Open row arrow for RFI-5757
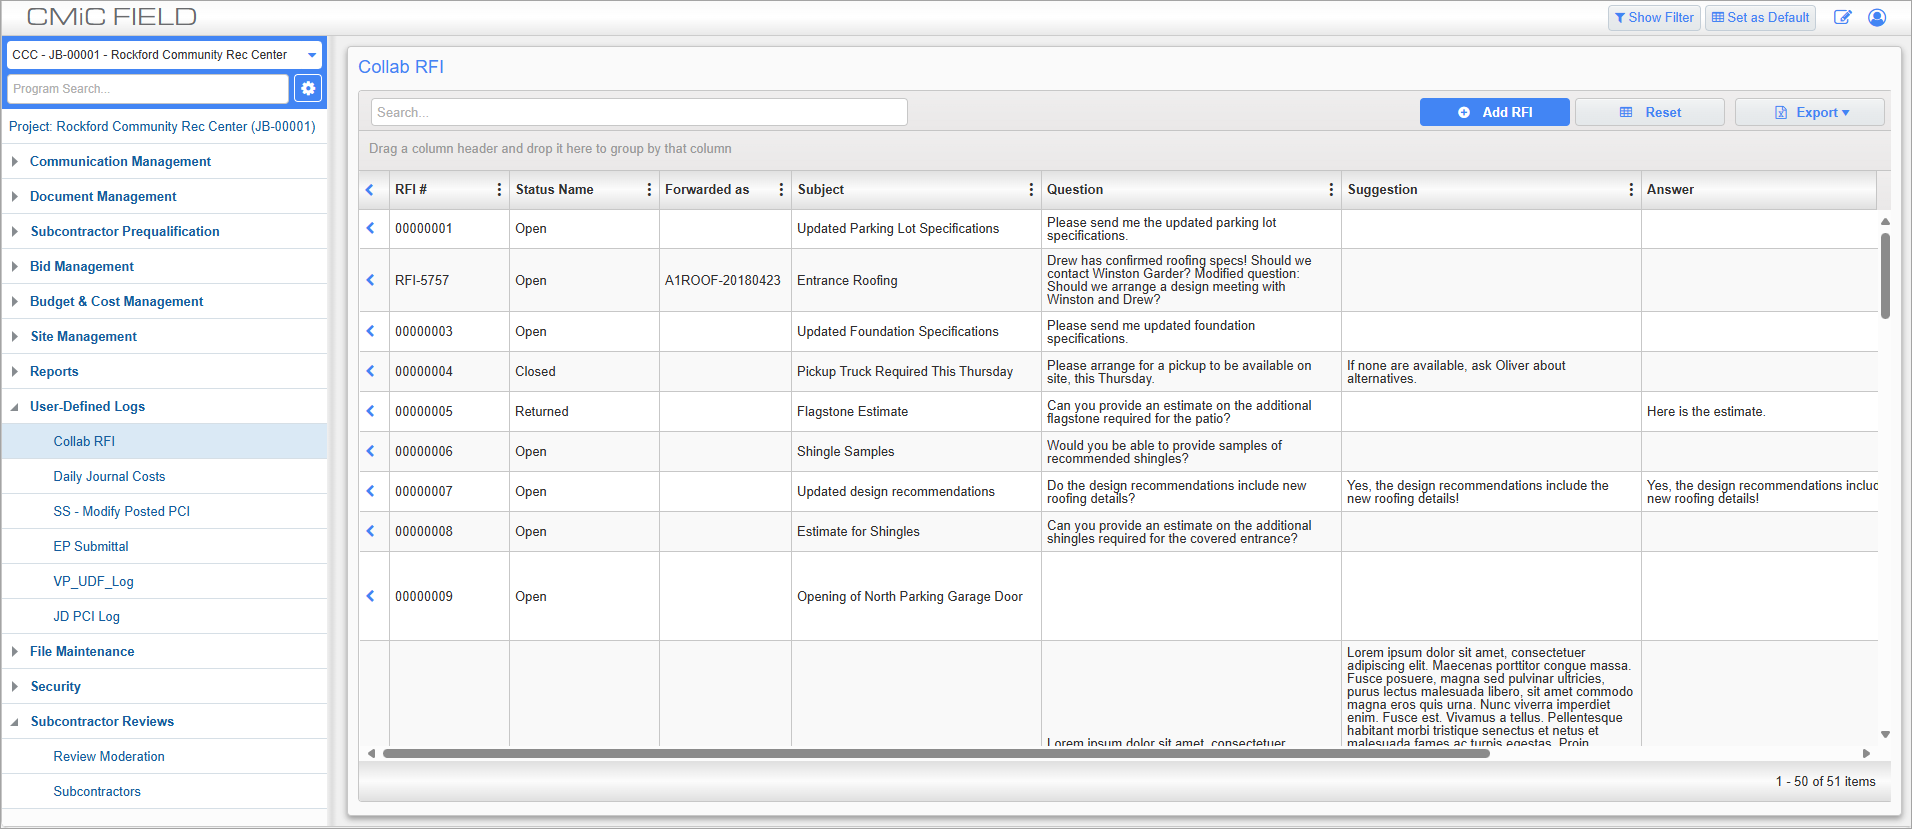The image size is (1912, 829). (x=370, y=280)
